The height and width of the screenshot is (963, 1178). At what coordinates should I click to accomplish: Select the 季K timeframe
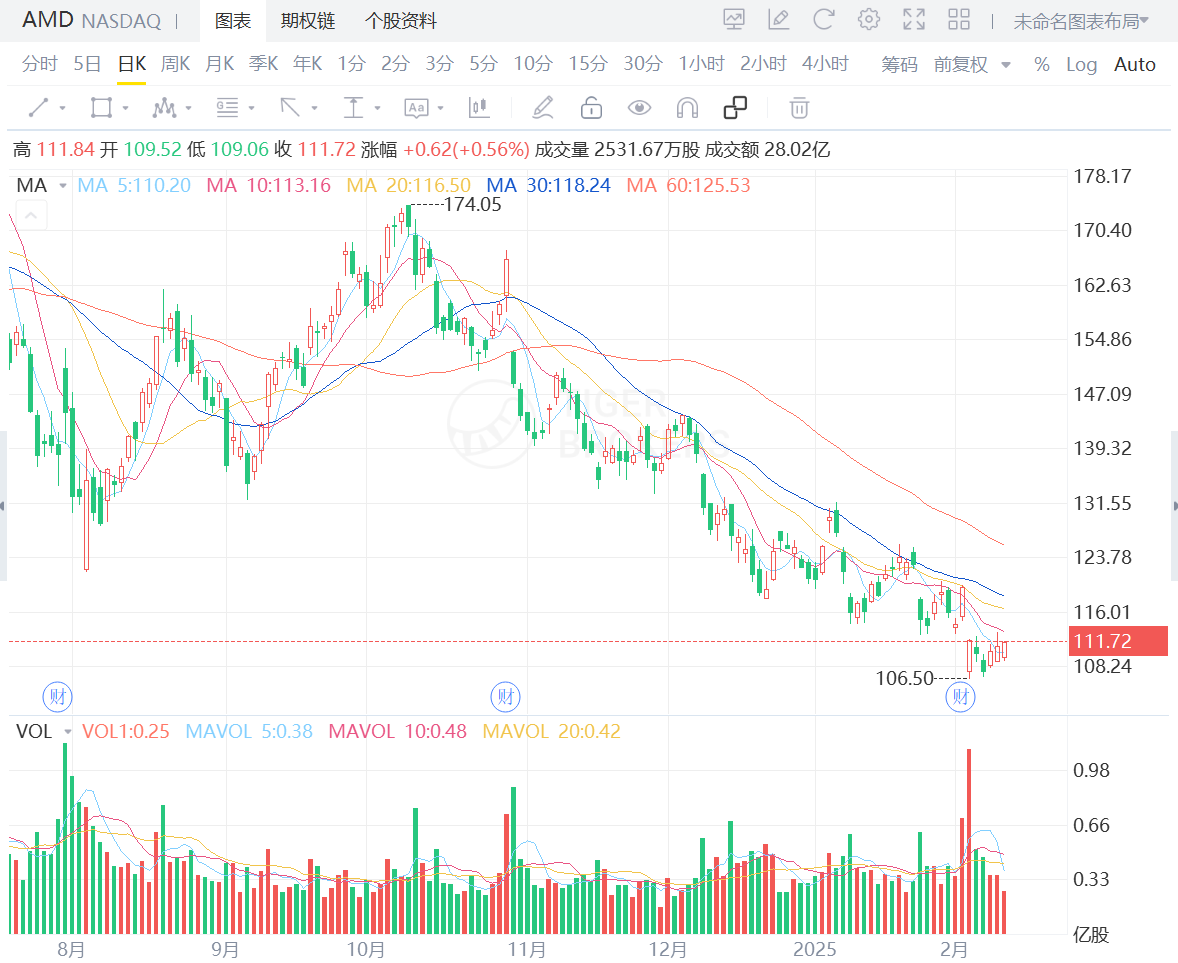coord(264,64)
